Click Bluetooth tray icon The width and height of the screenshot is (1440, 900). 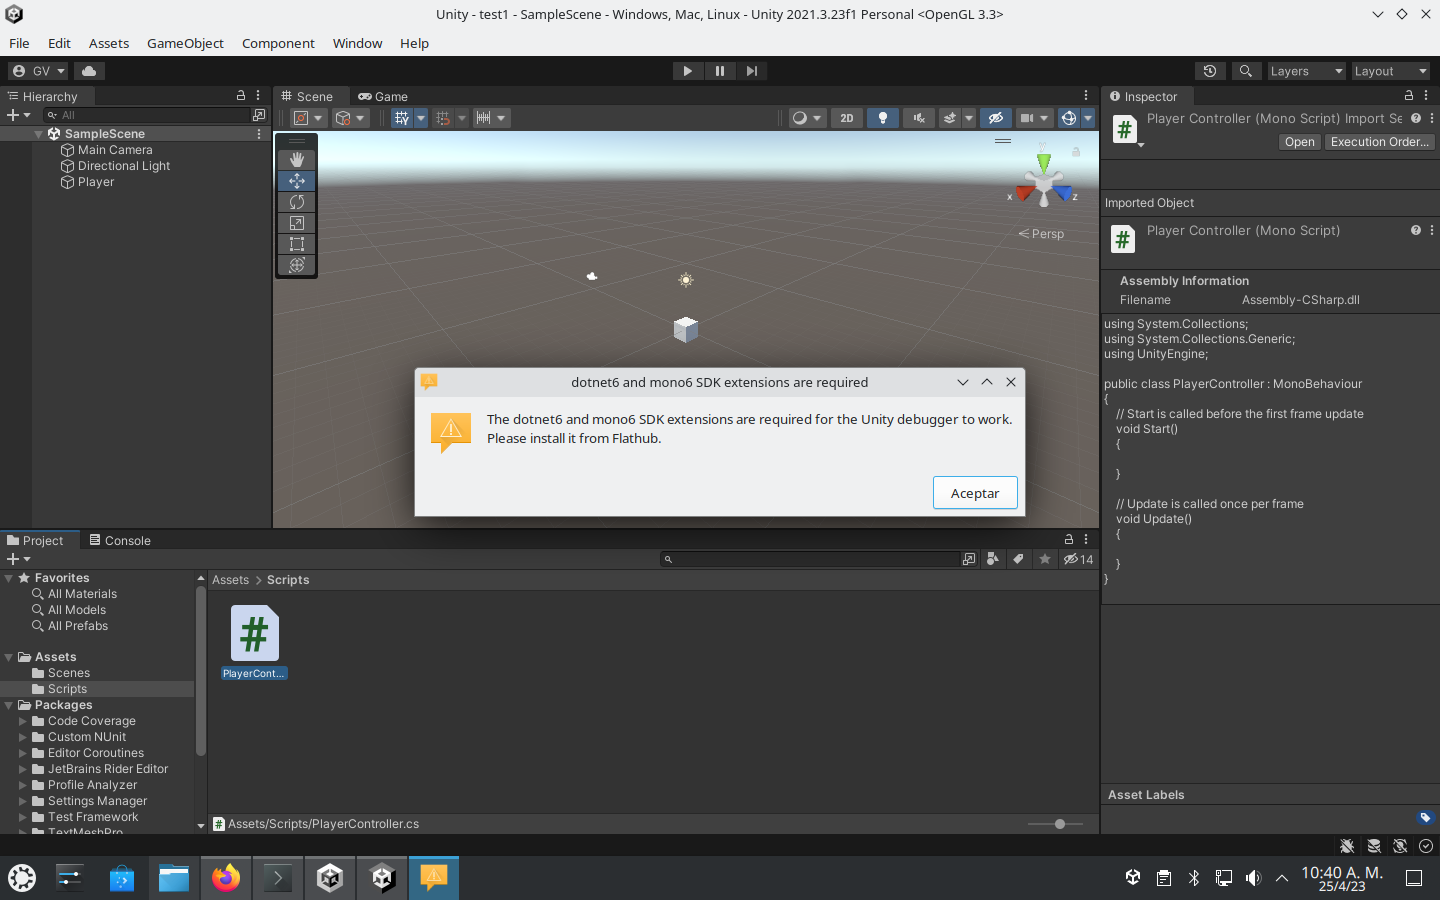(1194, 878)
